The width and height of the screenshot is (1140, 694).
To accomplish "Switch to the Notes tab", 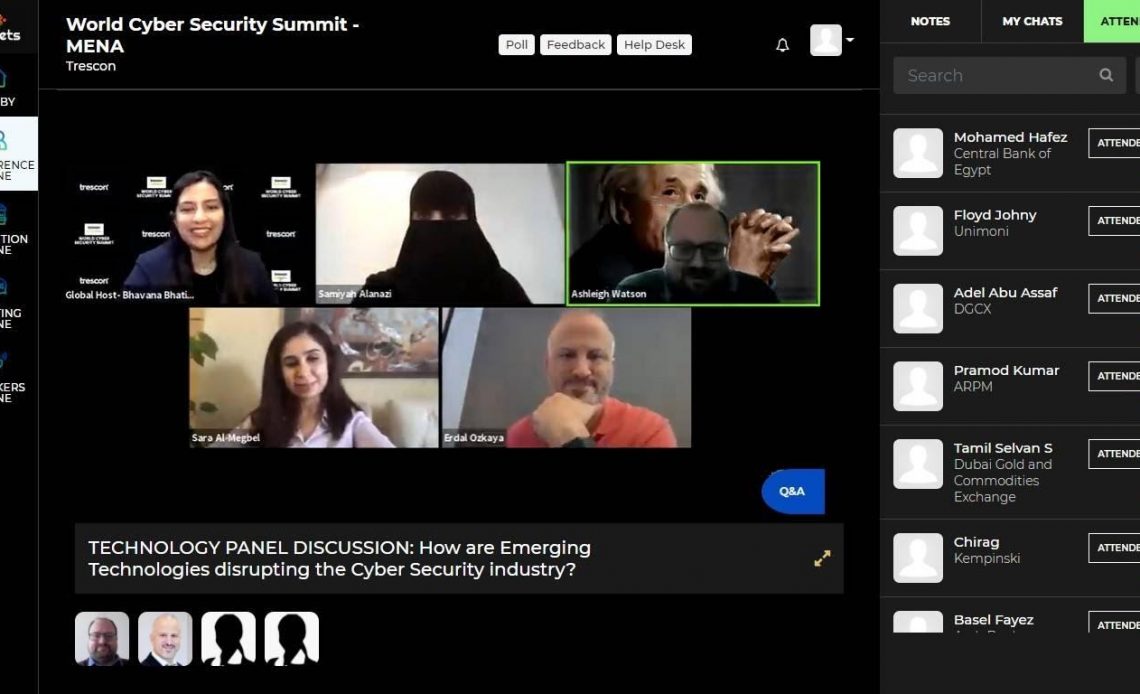I will (930, 21).
